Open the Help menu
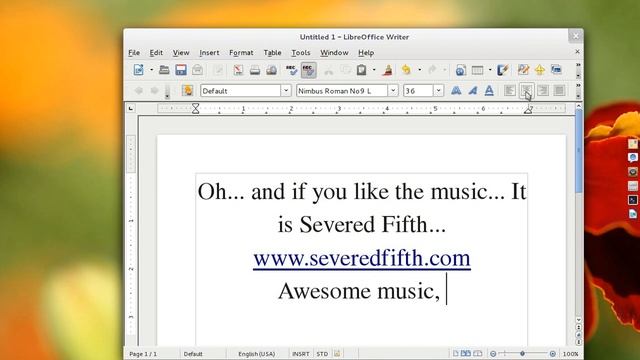640x360 pixels. (366, 53)
